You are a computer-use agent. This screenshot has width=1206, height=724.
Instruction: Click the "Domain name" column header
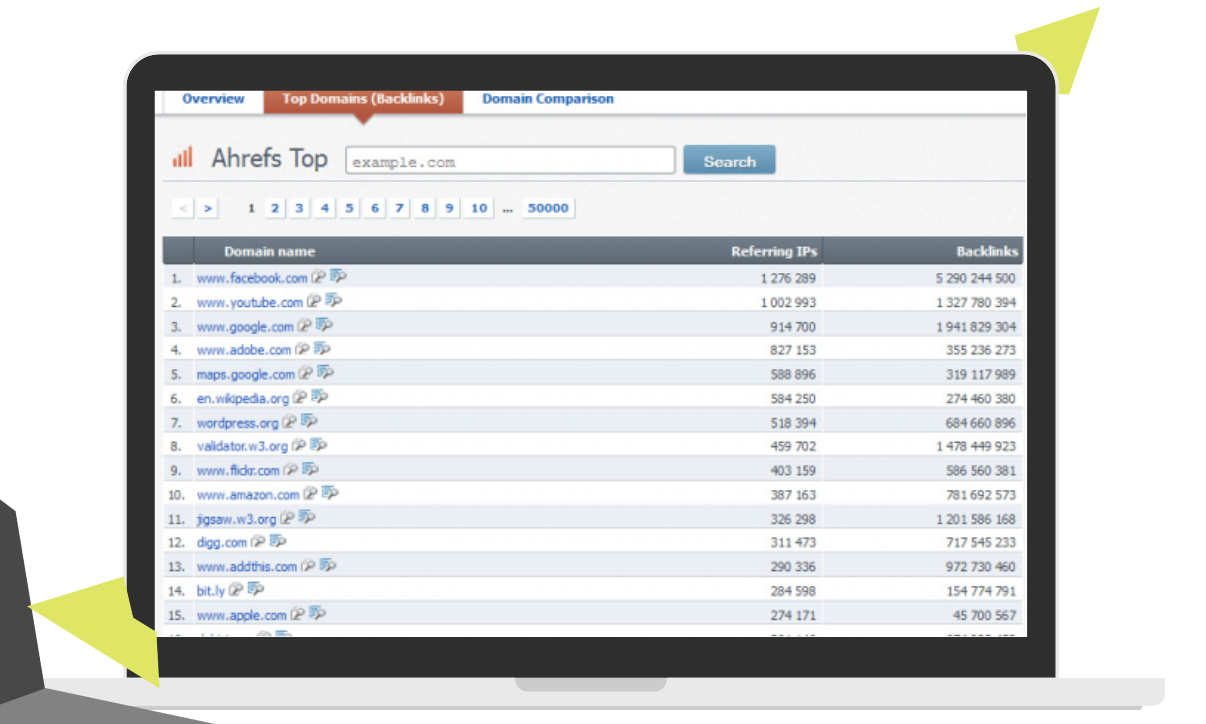pos(269,251)
